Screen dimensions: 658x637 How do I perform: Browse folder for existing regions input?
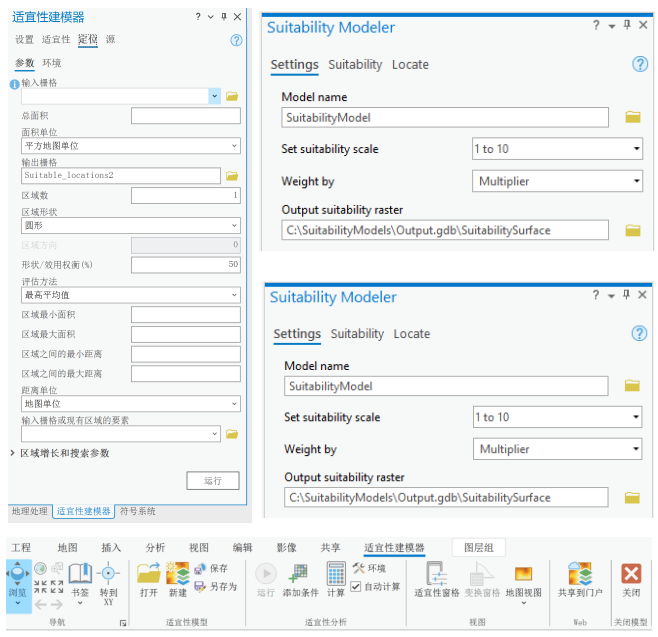tap(232, 434)
